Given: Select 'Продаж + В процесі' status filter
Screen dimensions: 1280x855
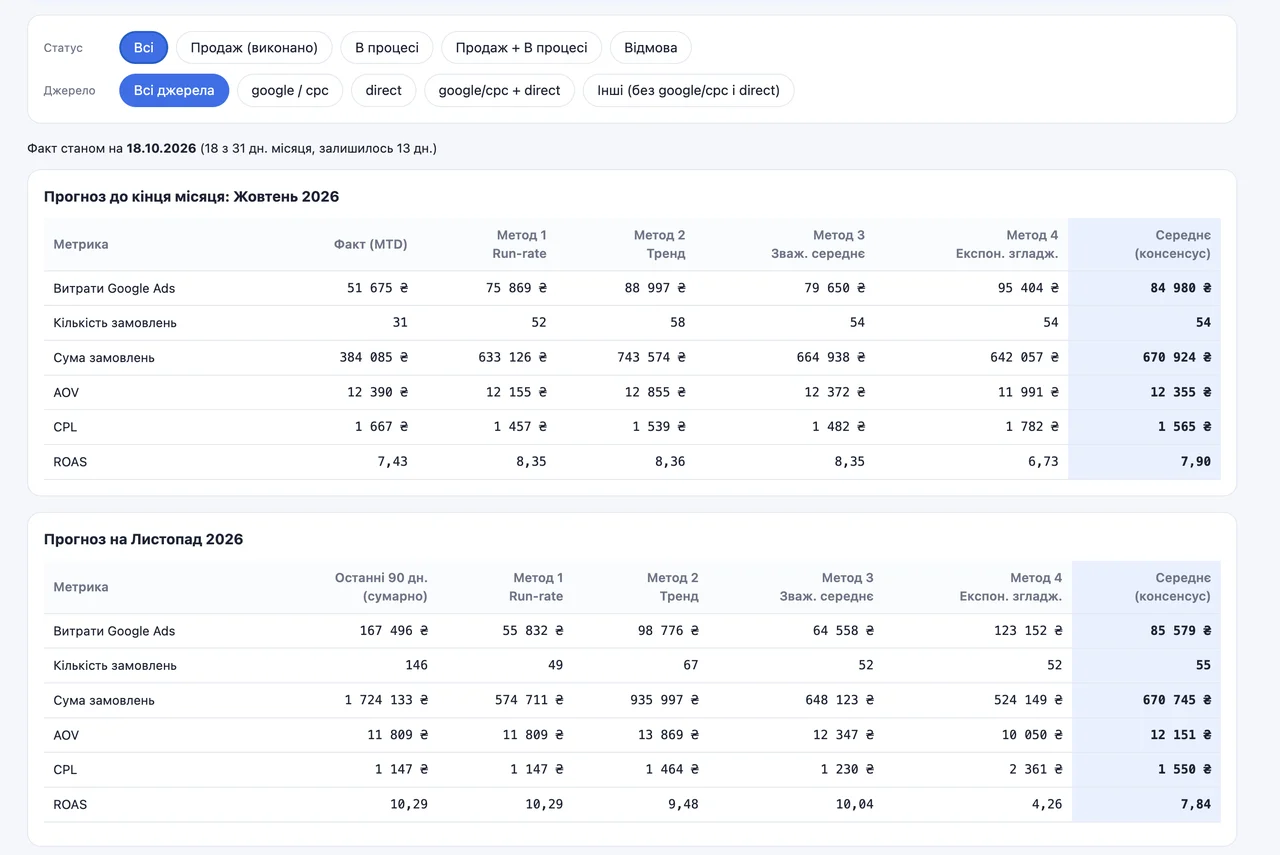Looking at the screenshot, I should click(x=521, y=47).
